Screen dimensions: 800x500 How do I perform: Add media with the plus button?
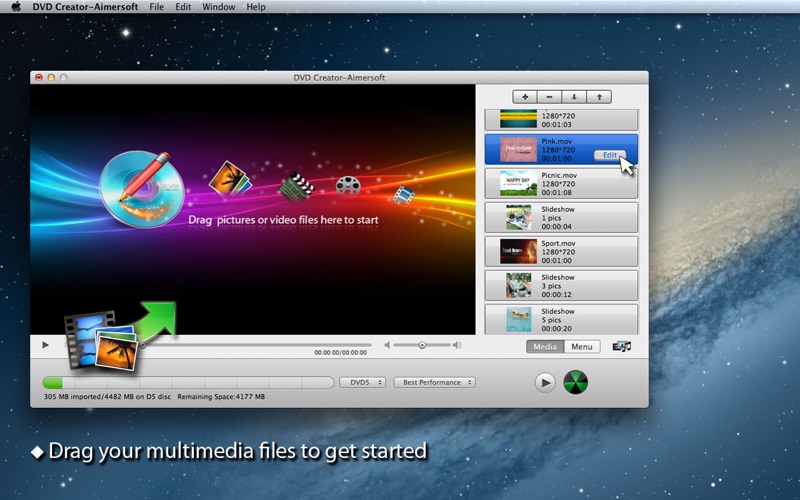click(x=524, y=96)
